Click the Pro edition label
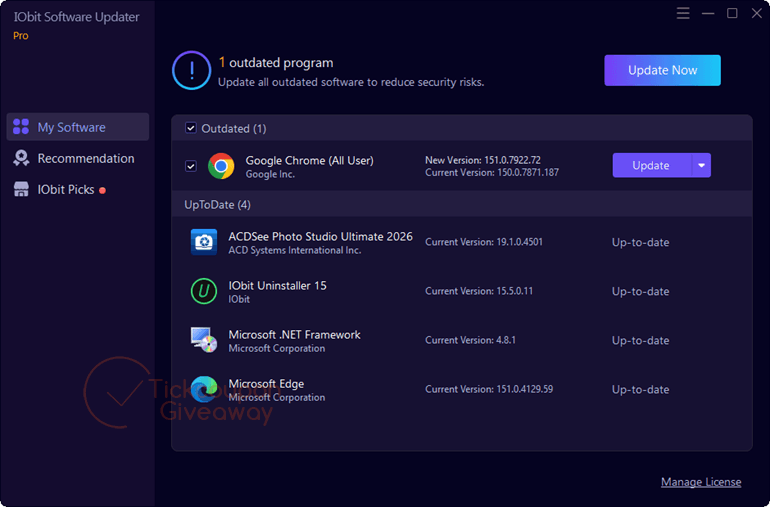This screenshot has width=770, height=507. 21,35
